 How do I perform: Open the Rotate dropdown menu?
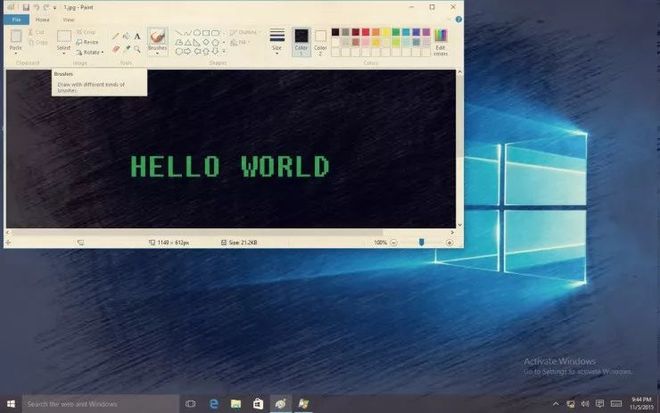point(90,52)
